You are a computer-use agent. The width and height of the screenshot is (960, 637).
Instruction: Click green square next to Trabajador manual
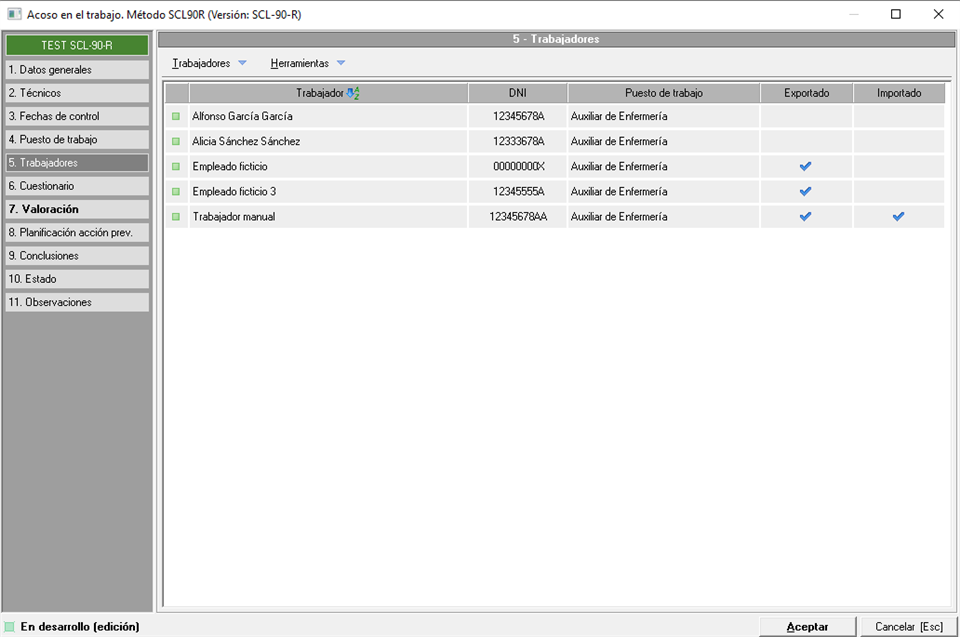(176, 216)
